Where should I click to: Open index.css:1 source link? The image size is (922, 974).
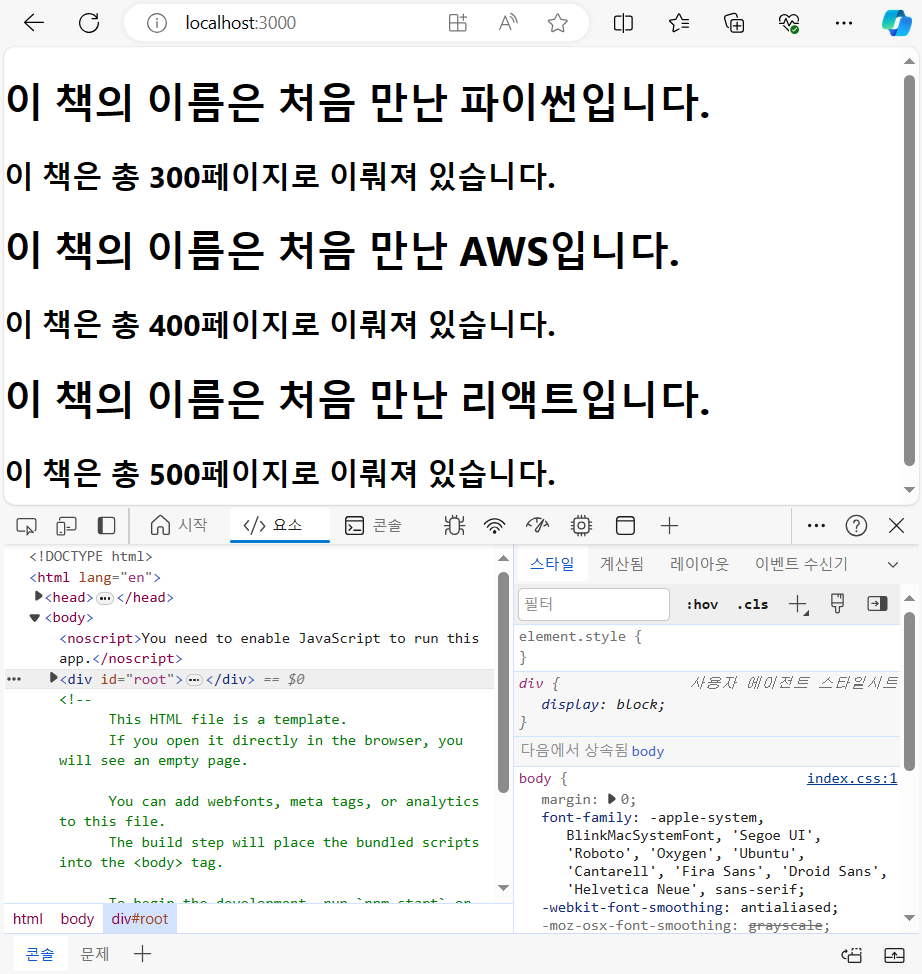(852, 778)
